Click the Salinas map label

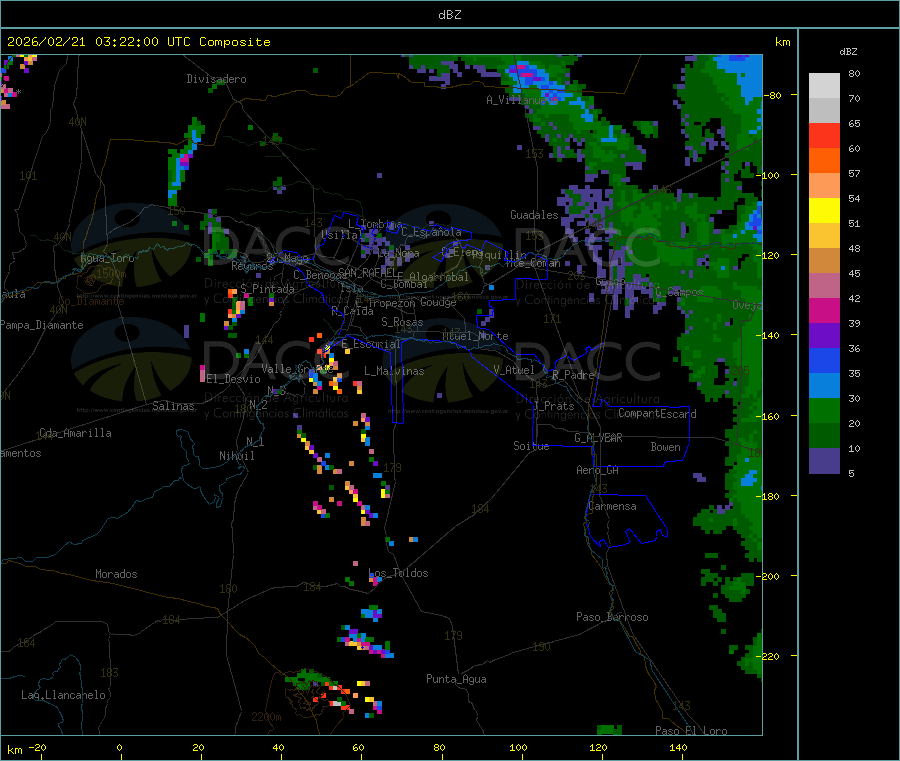pyautogui.click(x=173, y=406)
